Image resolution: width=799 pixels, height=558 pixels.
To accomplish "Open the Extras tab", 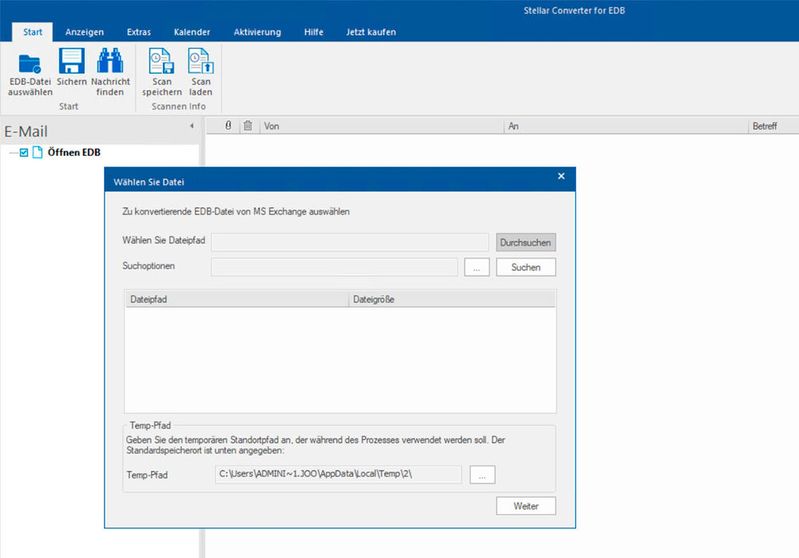I will point(139,32).
